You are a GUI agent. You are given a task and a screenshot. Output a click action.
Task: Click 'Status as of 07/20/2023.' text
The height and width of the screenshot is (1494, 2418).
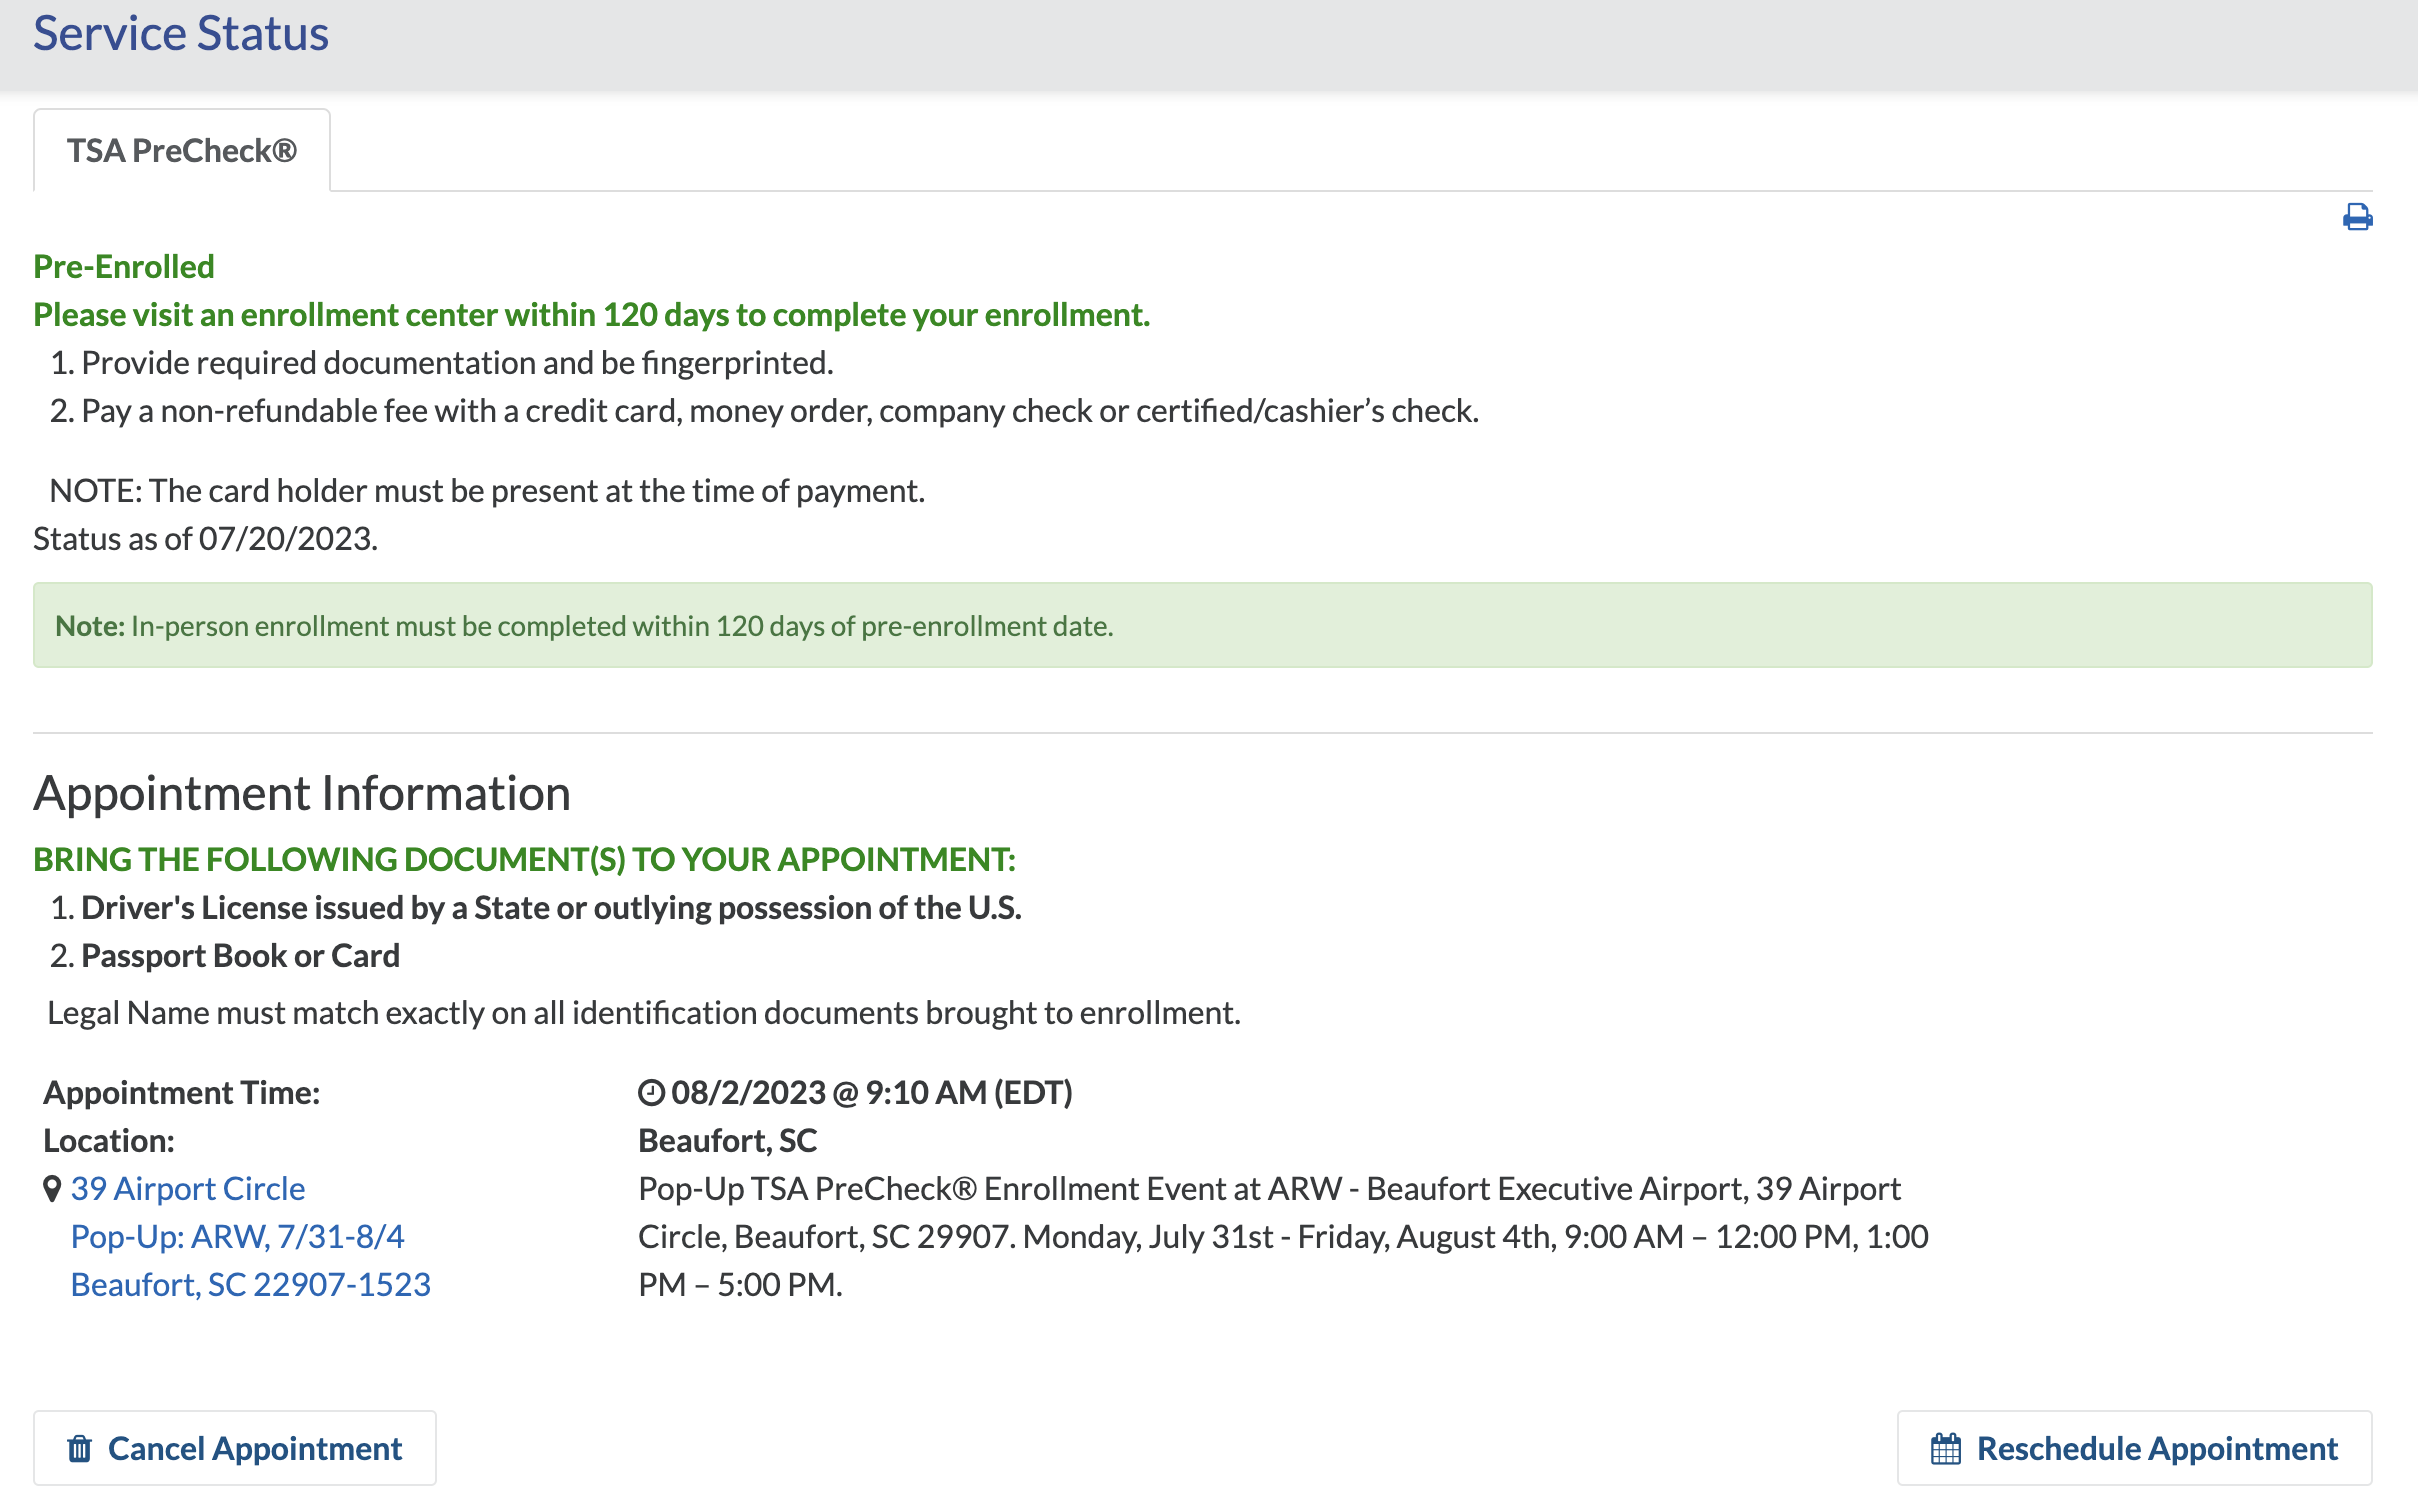[x=206, y=538]
